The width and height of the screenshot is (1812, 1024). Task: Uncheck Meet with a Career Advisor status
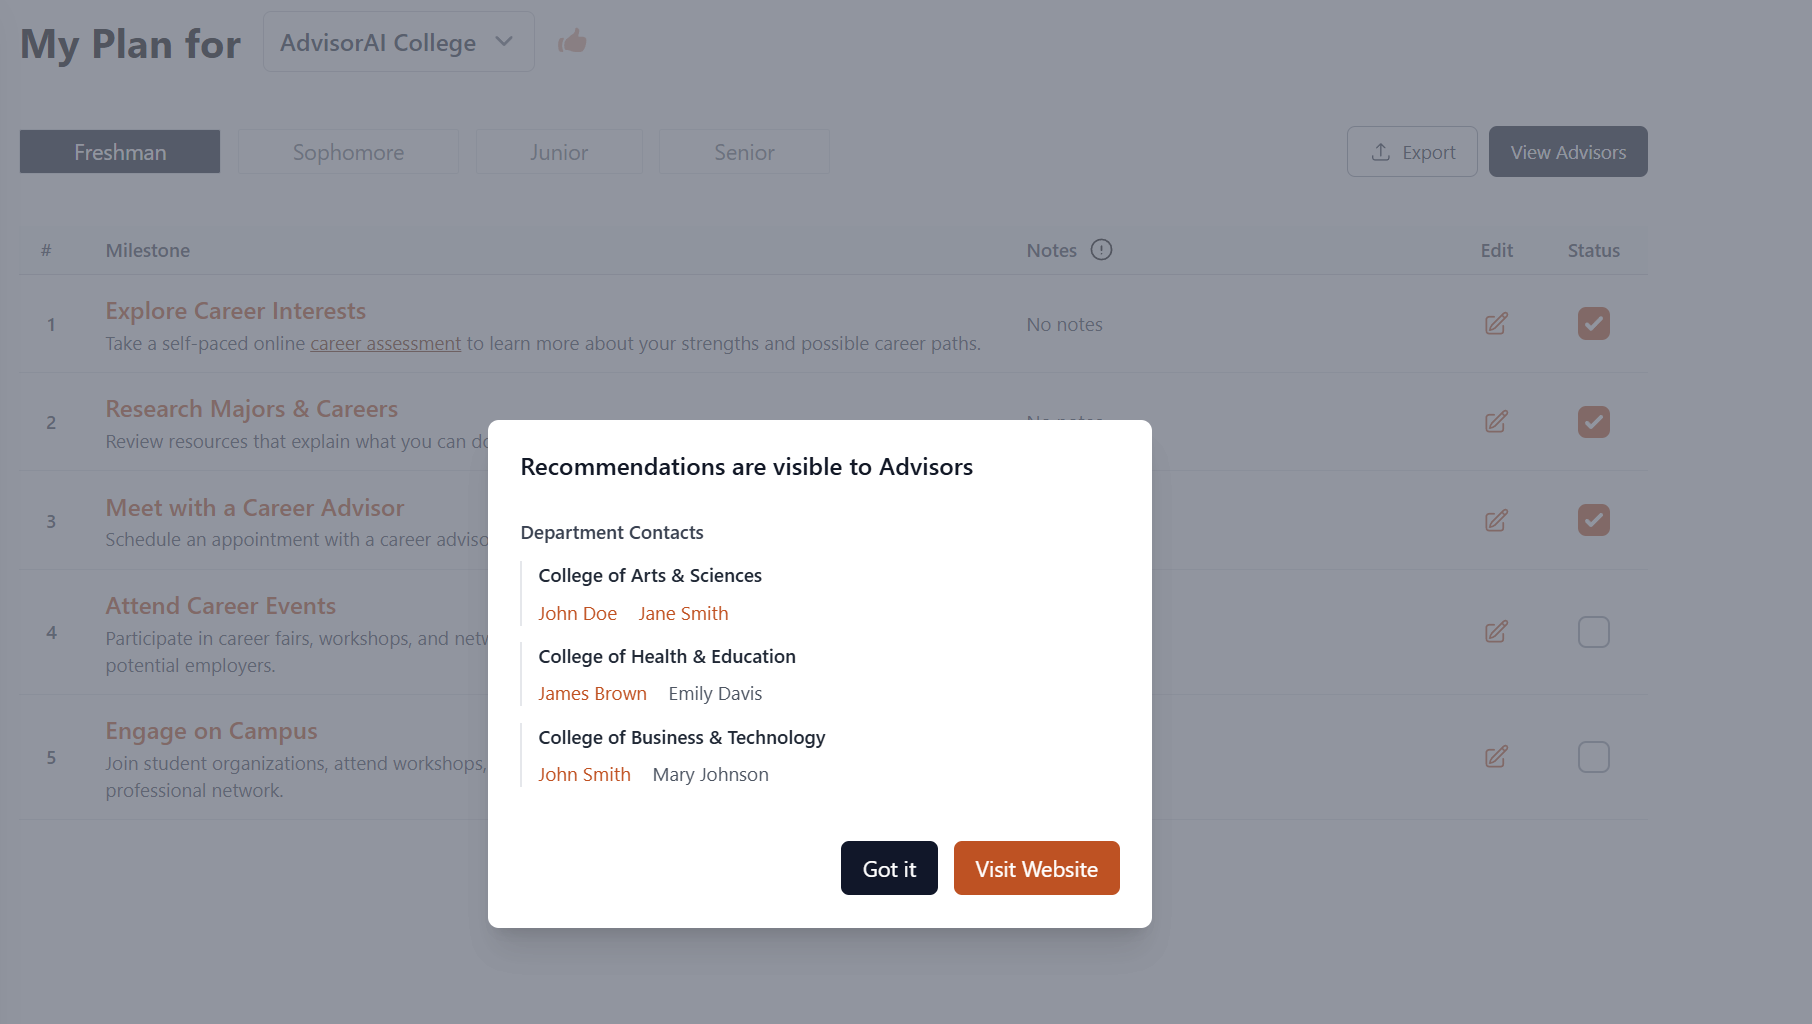coord(1593,521)
